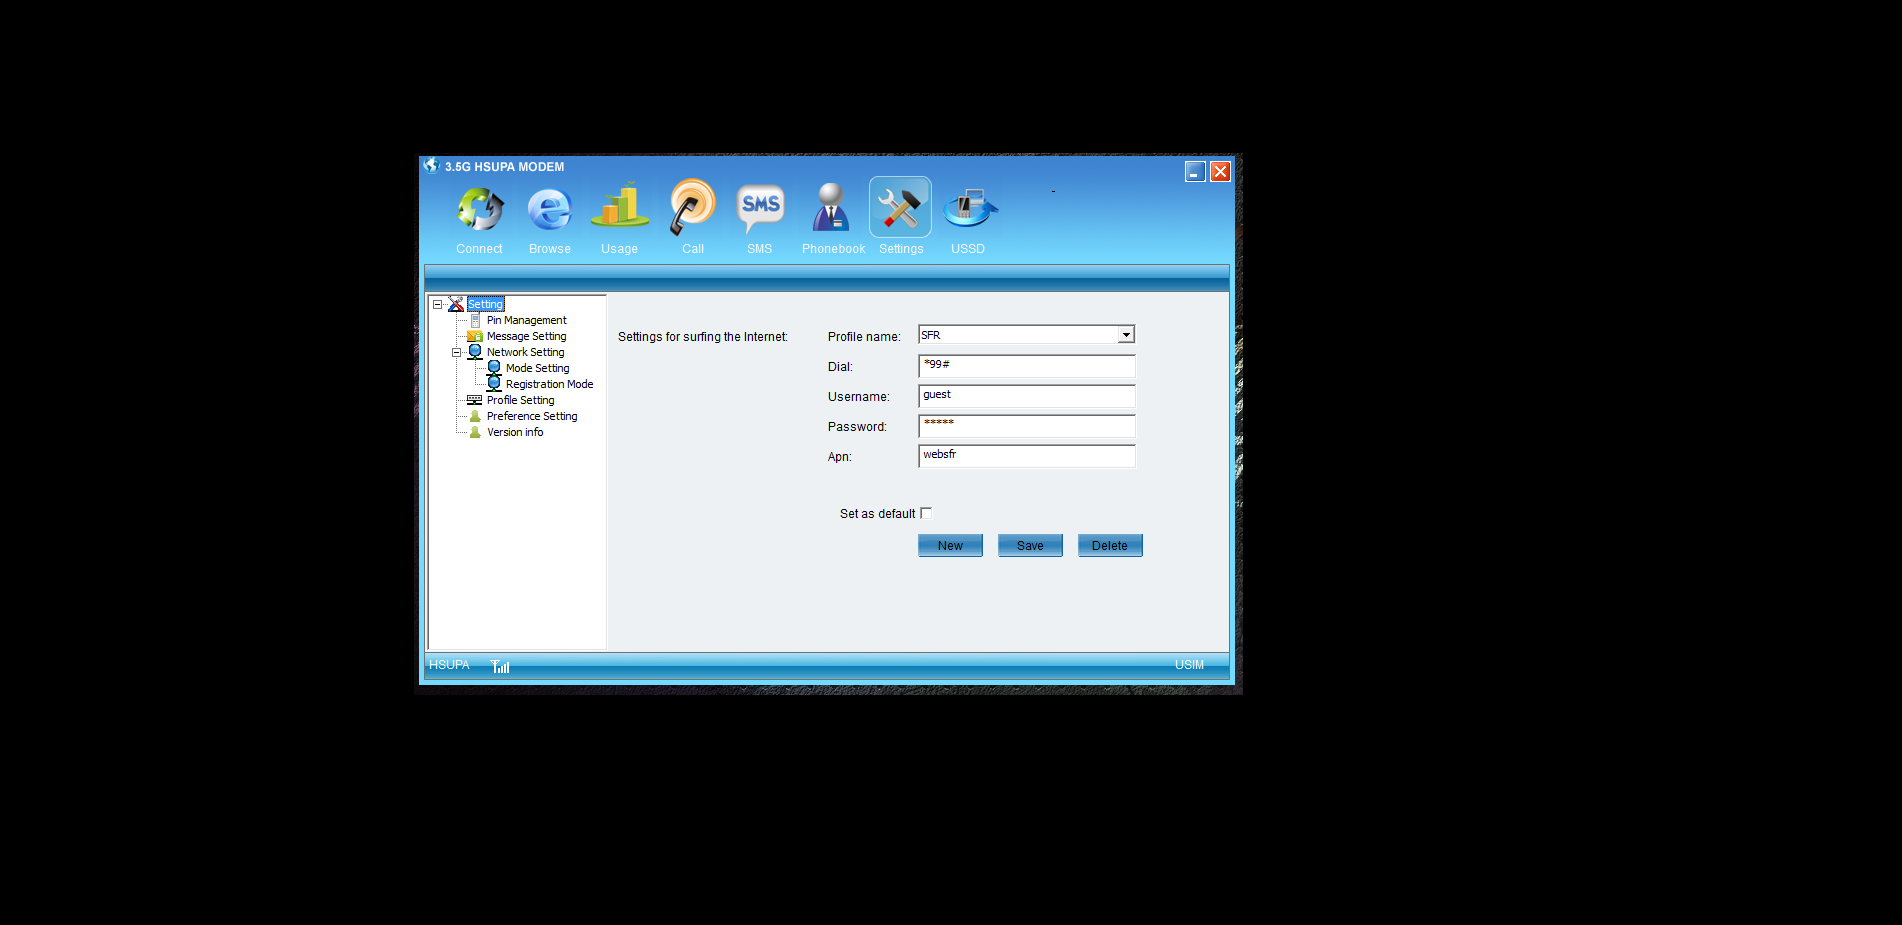1902x925 pixels.
Task: Collapse the Network Setting tree node
Action: 456,353
